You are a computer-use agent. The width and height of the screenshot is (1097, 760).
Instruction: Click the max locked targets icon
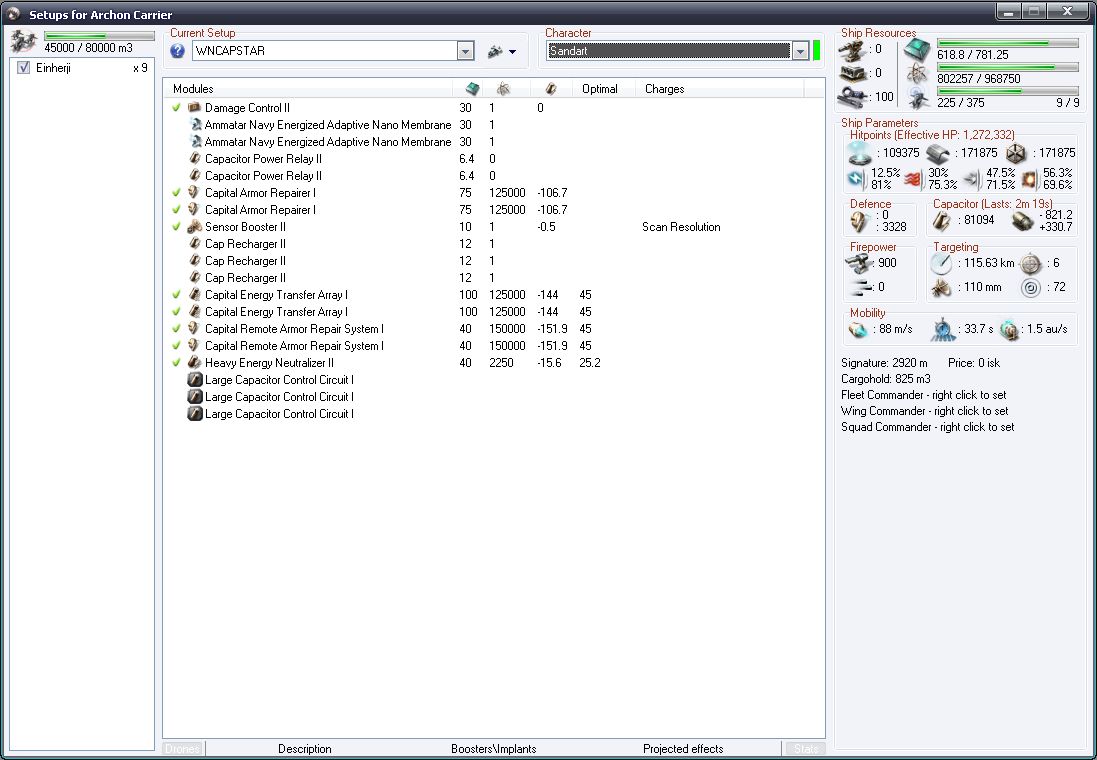pos(1031,263)
